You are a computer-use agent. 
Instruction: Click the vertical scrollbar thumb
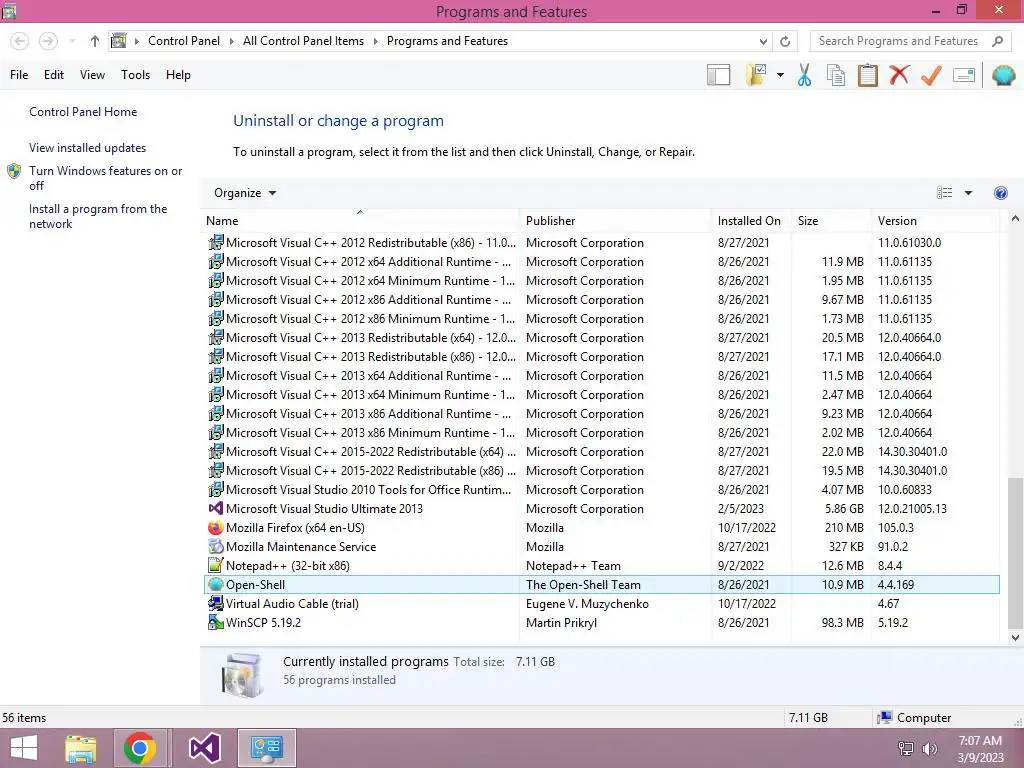click(1015, 552)
